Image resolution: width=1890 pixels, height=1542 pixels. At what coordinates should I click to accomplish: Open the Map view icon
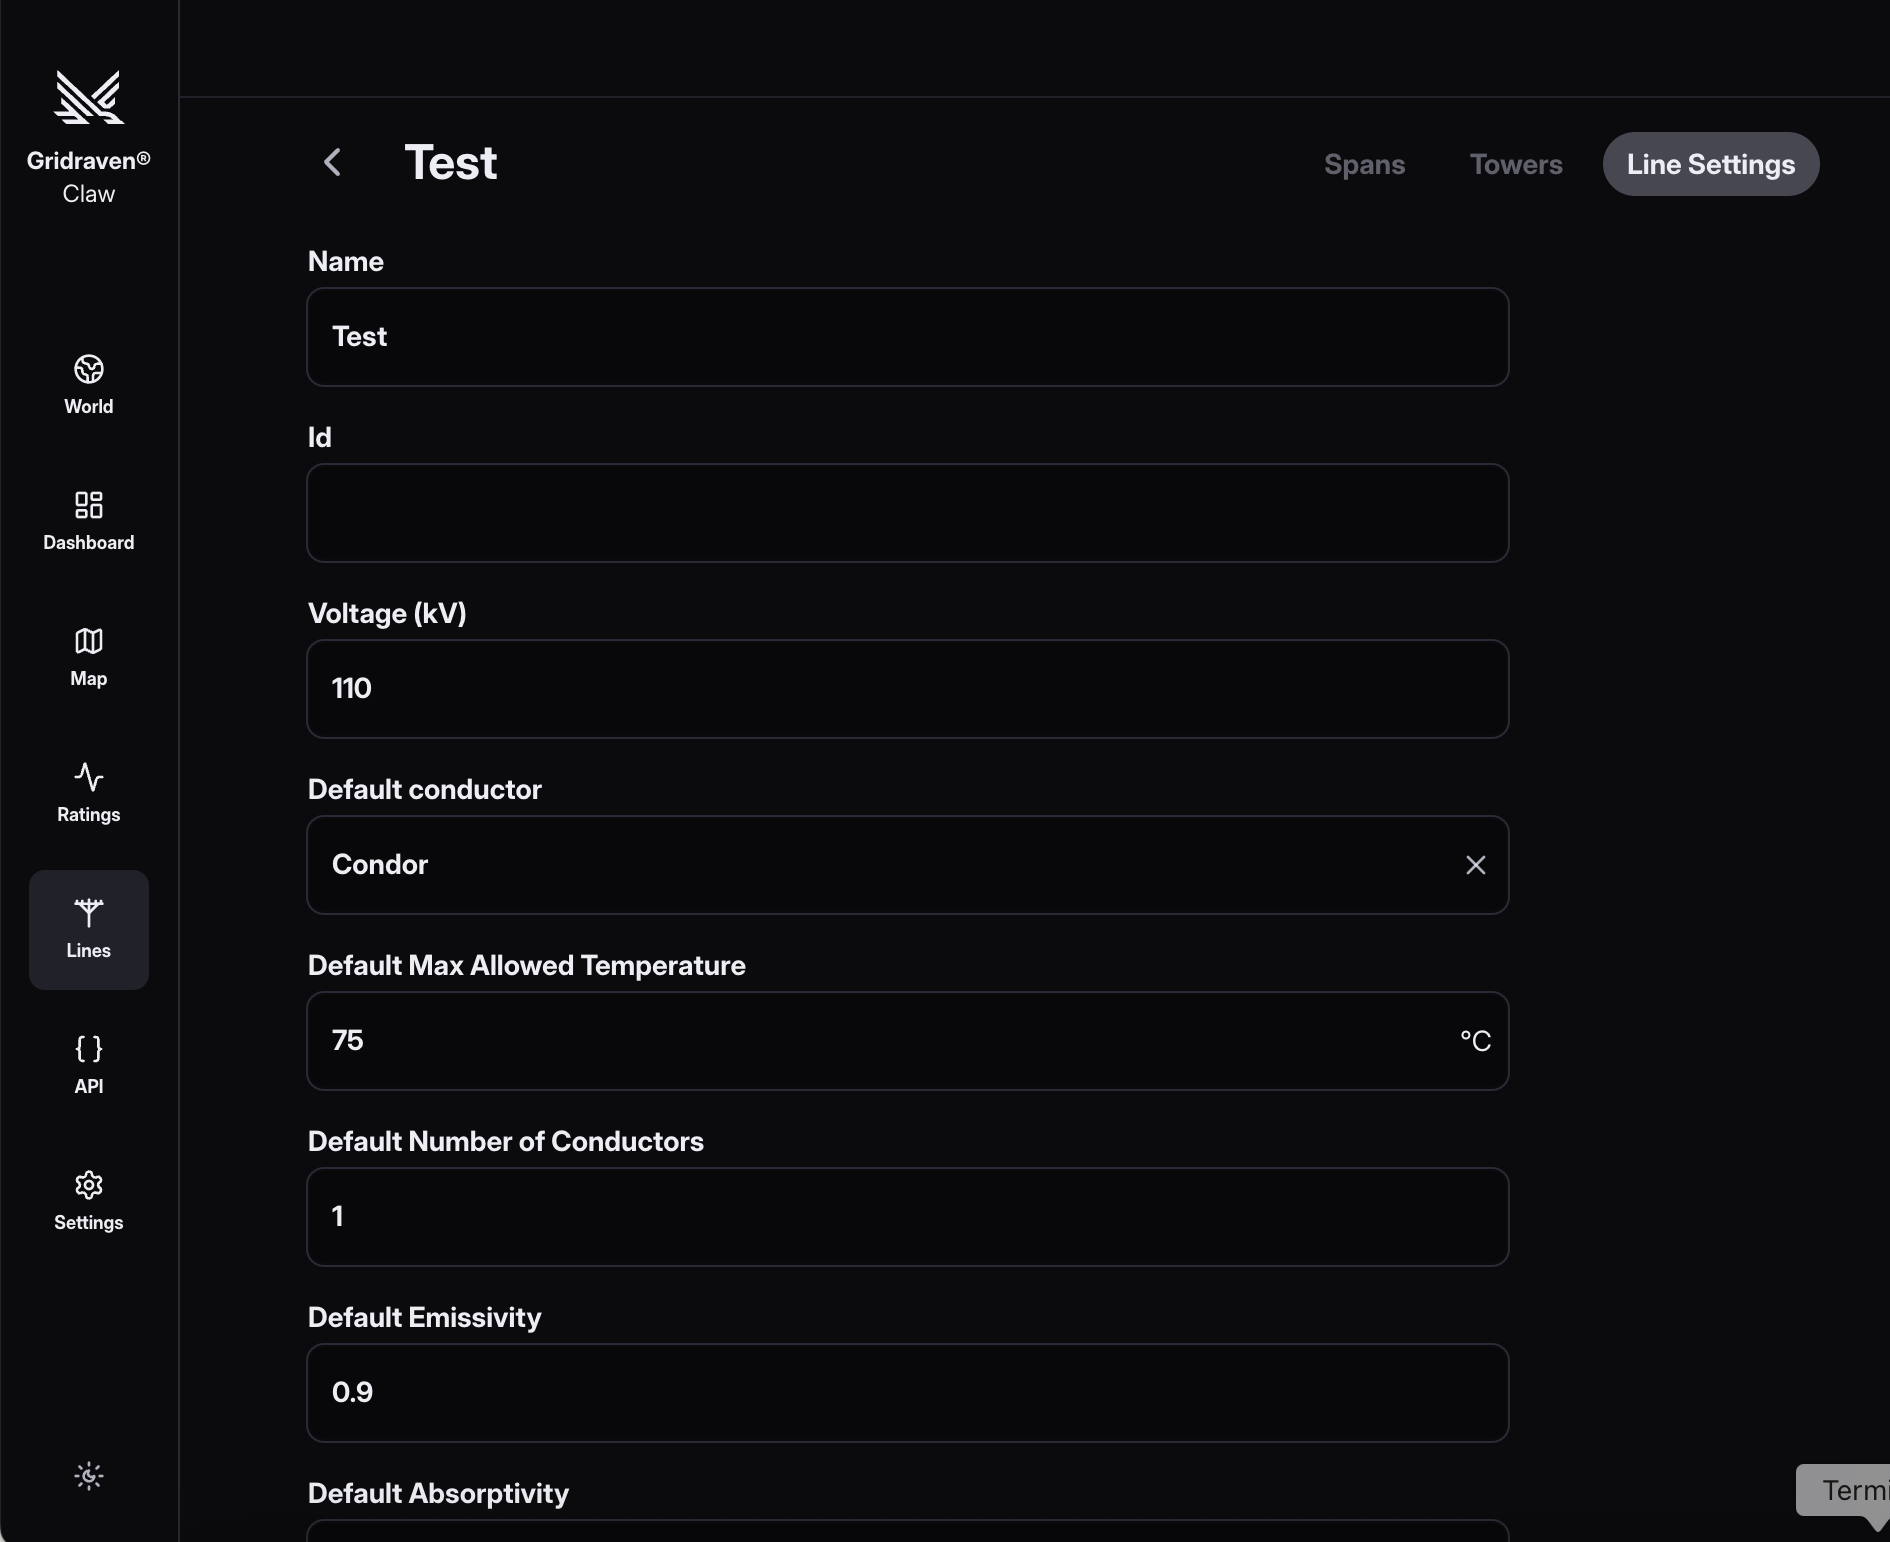[89, 641]
